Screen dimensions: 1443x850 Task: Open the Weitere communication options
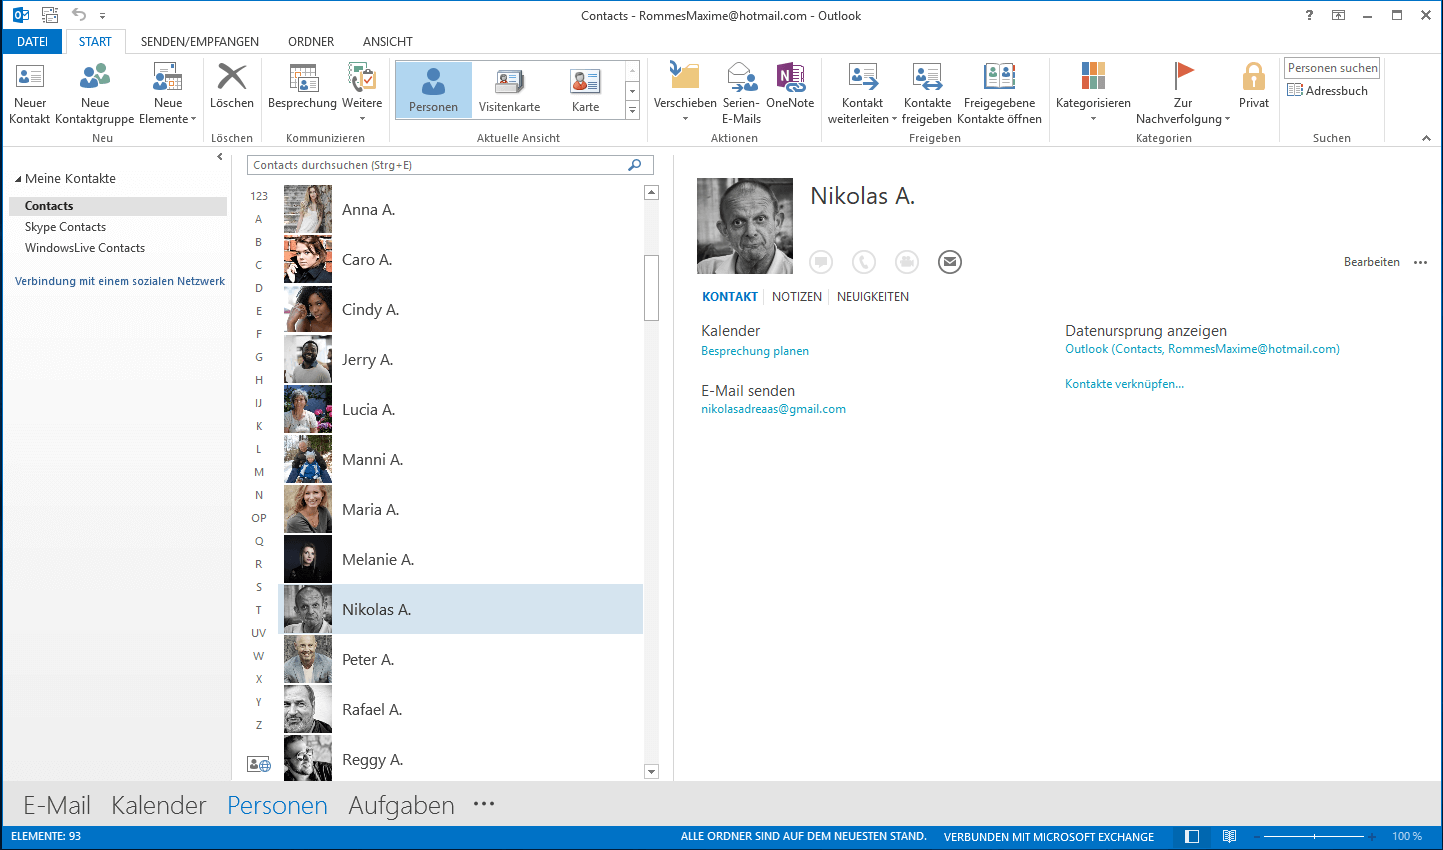click(x=362, y=91)
